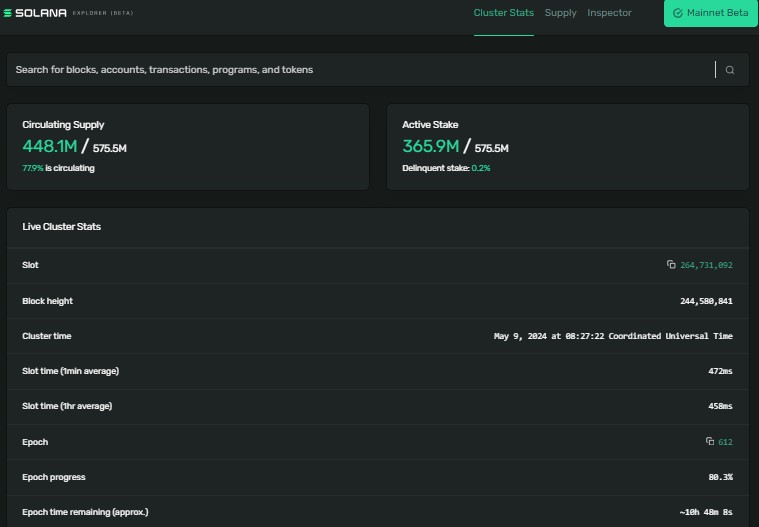759x527 pixels.
Task: Click the 448.1M circulating supply figure
Action: pos(49,146)
